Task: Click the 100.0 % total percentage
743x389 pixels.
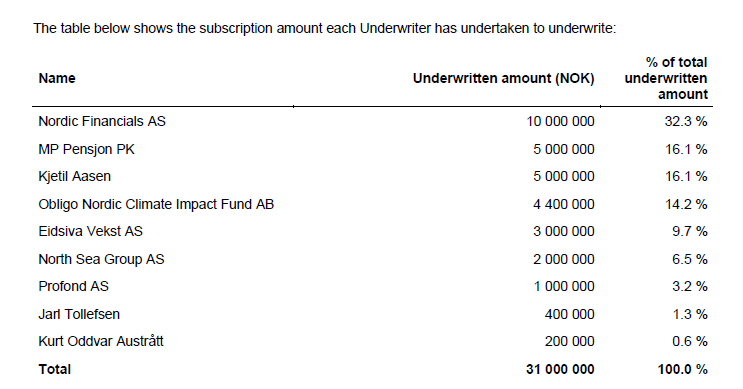Action: (x=682, y=369)
